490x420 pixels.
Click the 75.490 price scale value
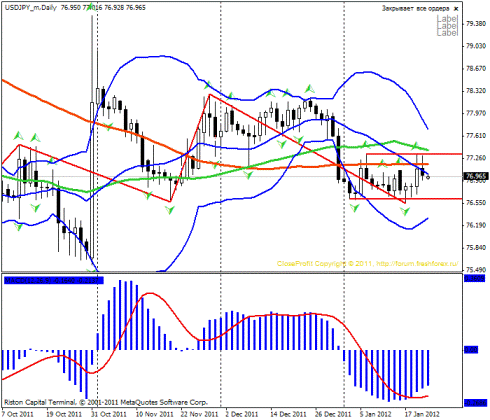pos(476,269)
